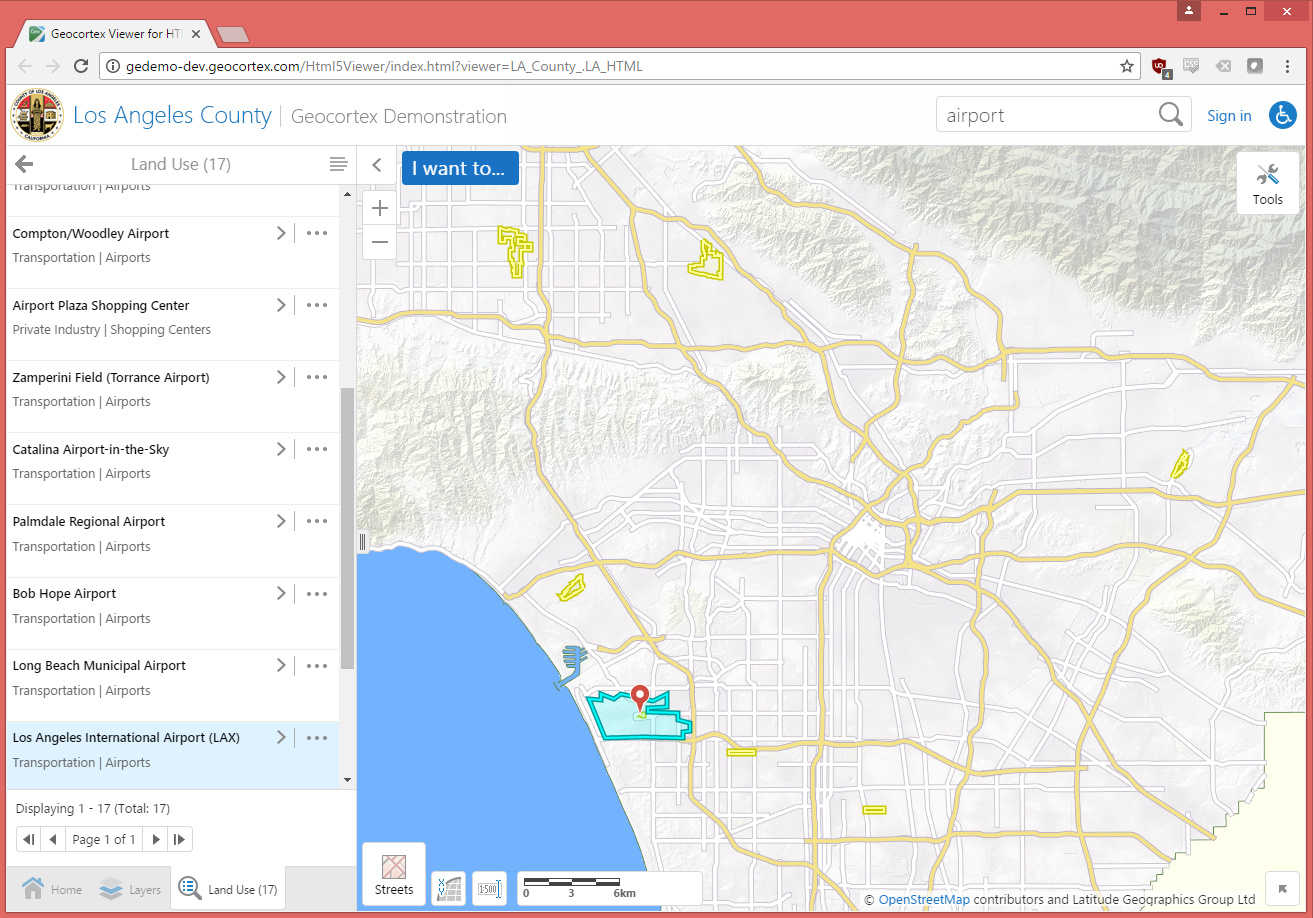This screenshot has width=1313, height=918.
Task: Open actions menu for Bob Hope Airport
Action: click(317, 593)
